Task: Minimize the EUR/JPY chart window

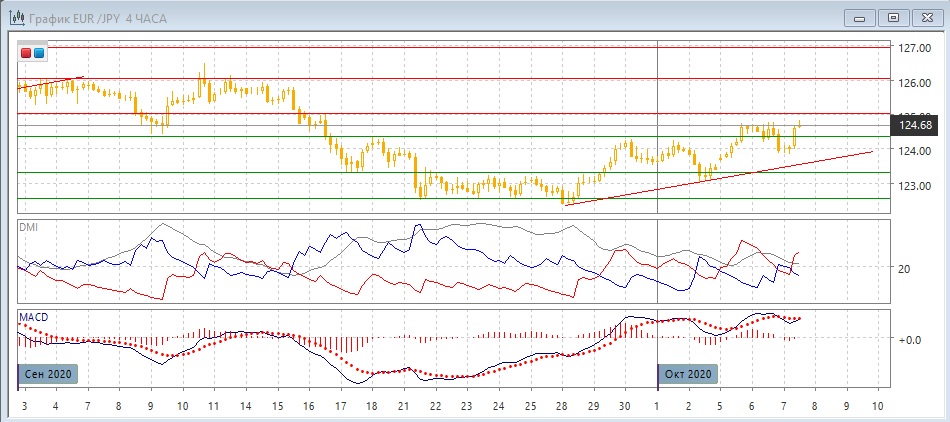Action: (860, 18)
